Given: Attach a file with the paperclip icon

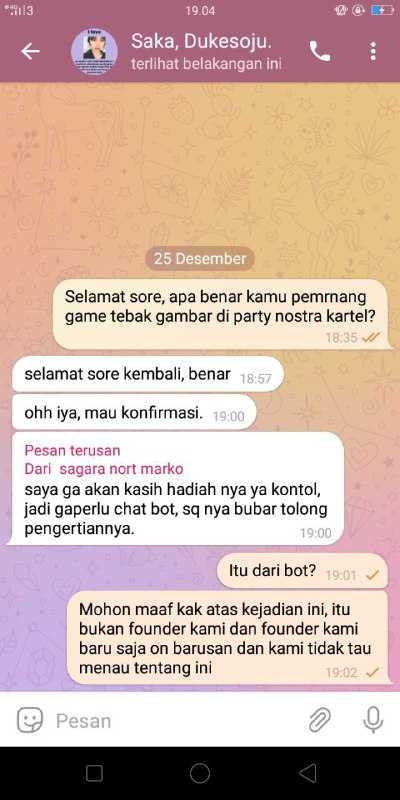Looking at the screenshot, I should 320,720.
